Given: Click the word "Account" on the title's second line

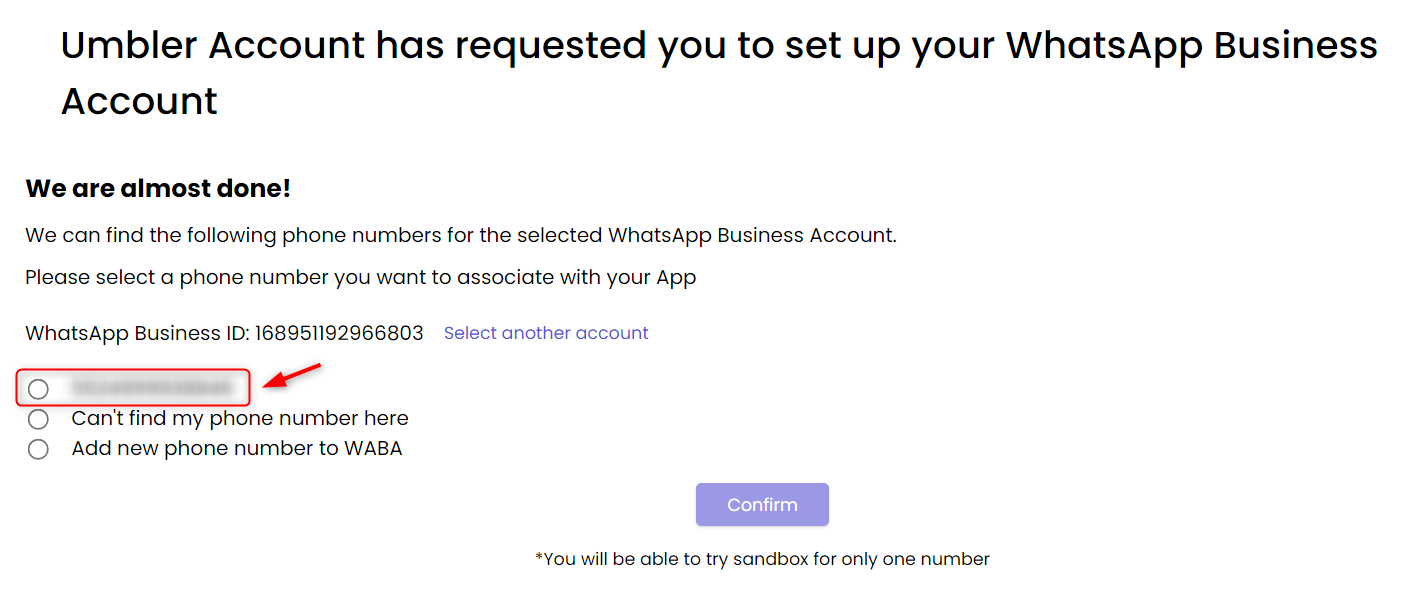Looking at the screenshot, I should (x=139, y=102).
